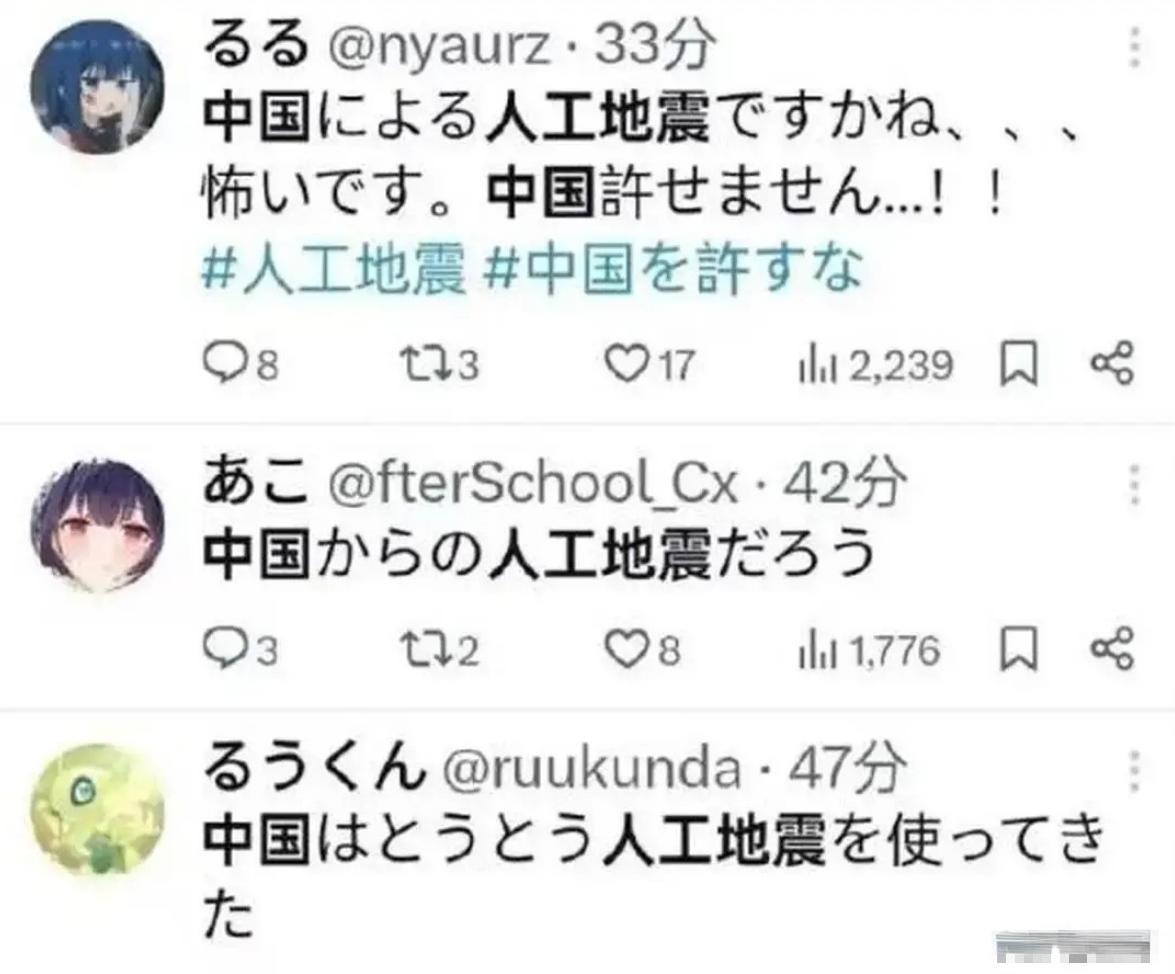Bookmark the @nyaurz tweet
Image resolution: width=1175 pixels, height=974 pixels.
pyautogui.click(x=1019, y=364)
